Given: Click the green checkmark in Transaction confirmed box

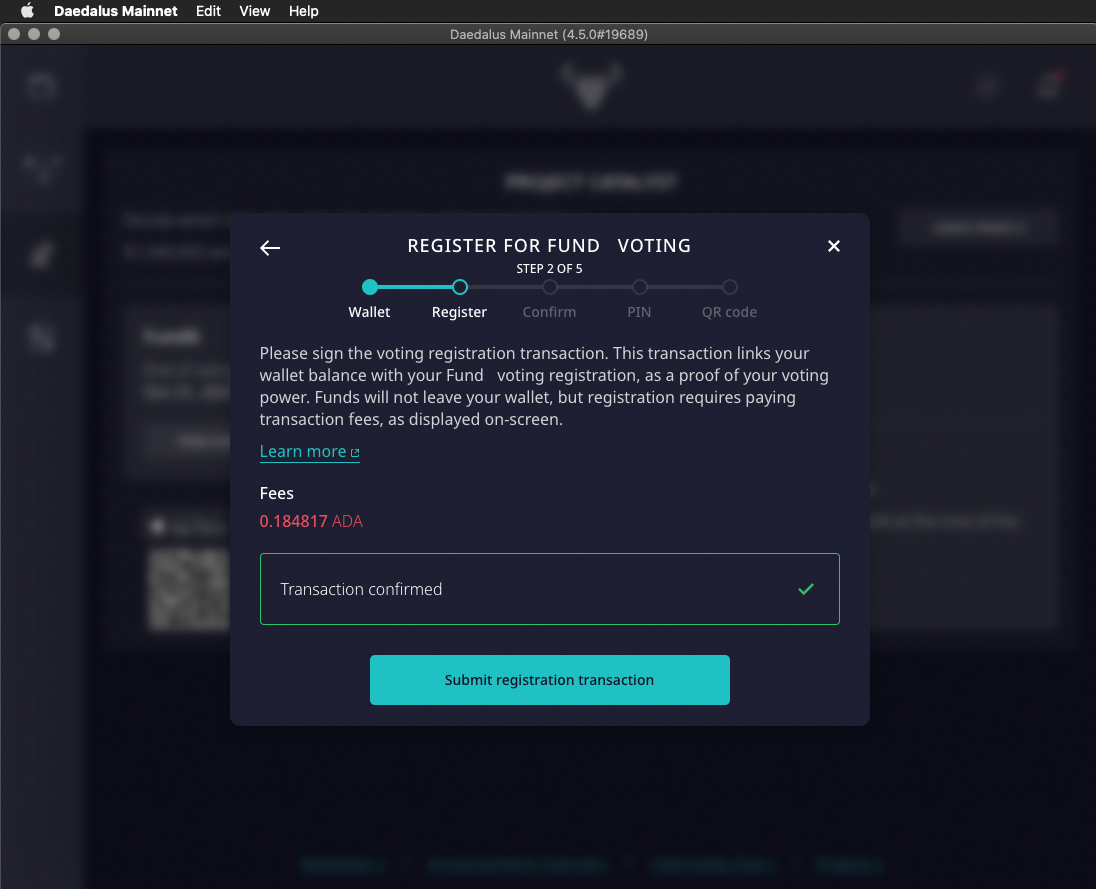Looking at the screenshot, I should 806,590.
